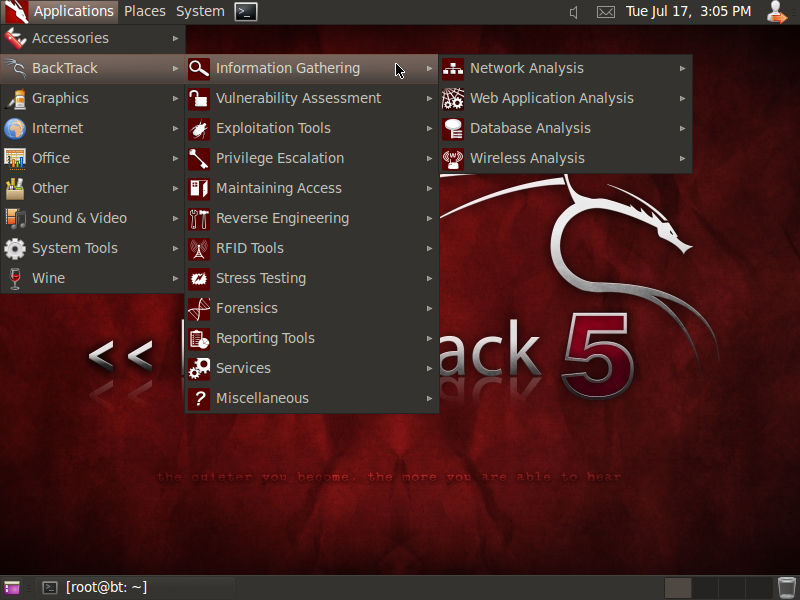Click the magnifying glass icon beside Information Gathering

click(199, 68)
